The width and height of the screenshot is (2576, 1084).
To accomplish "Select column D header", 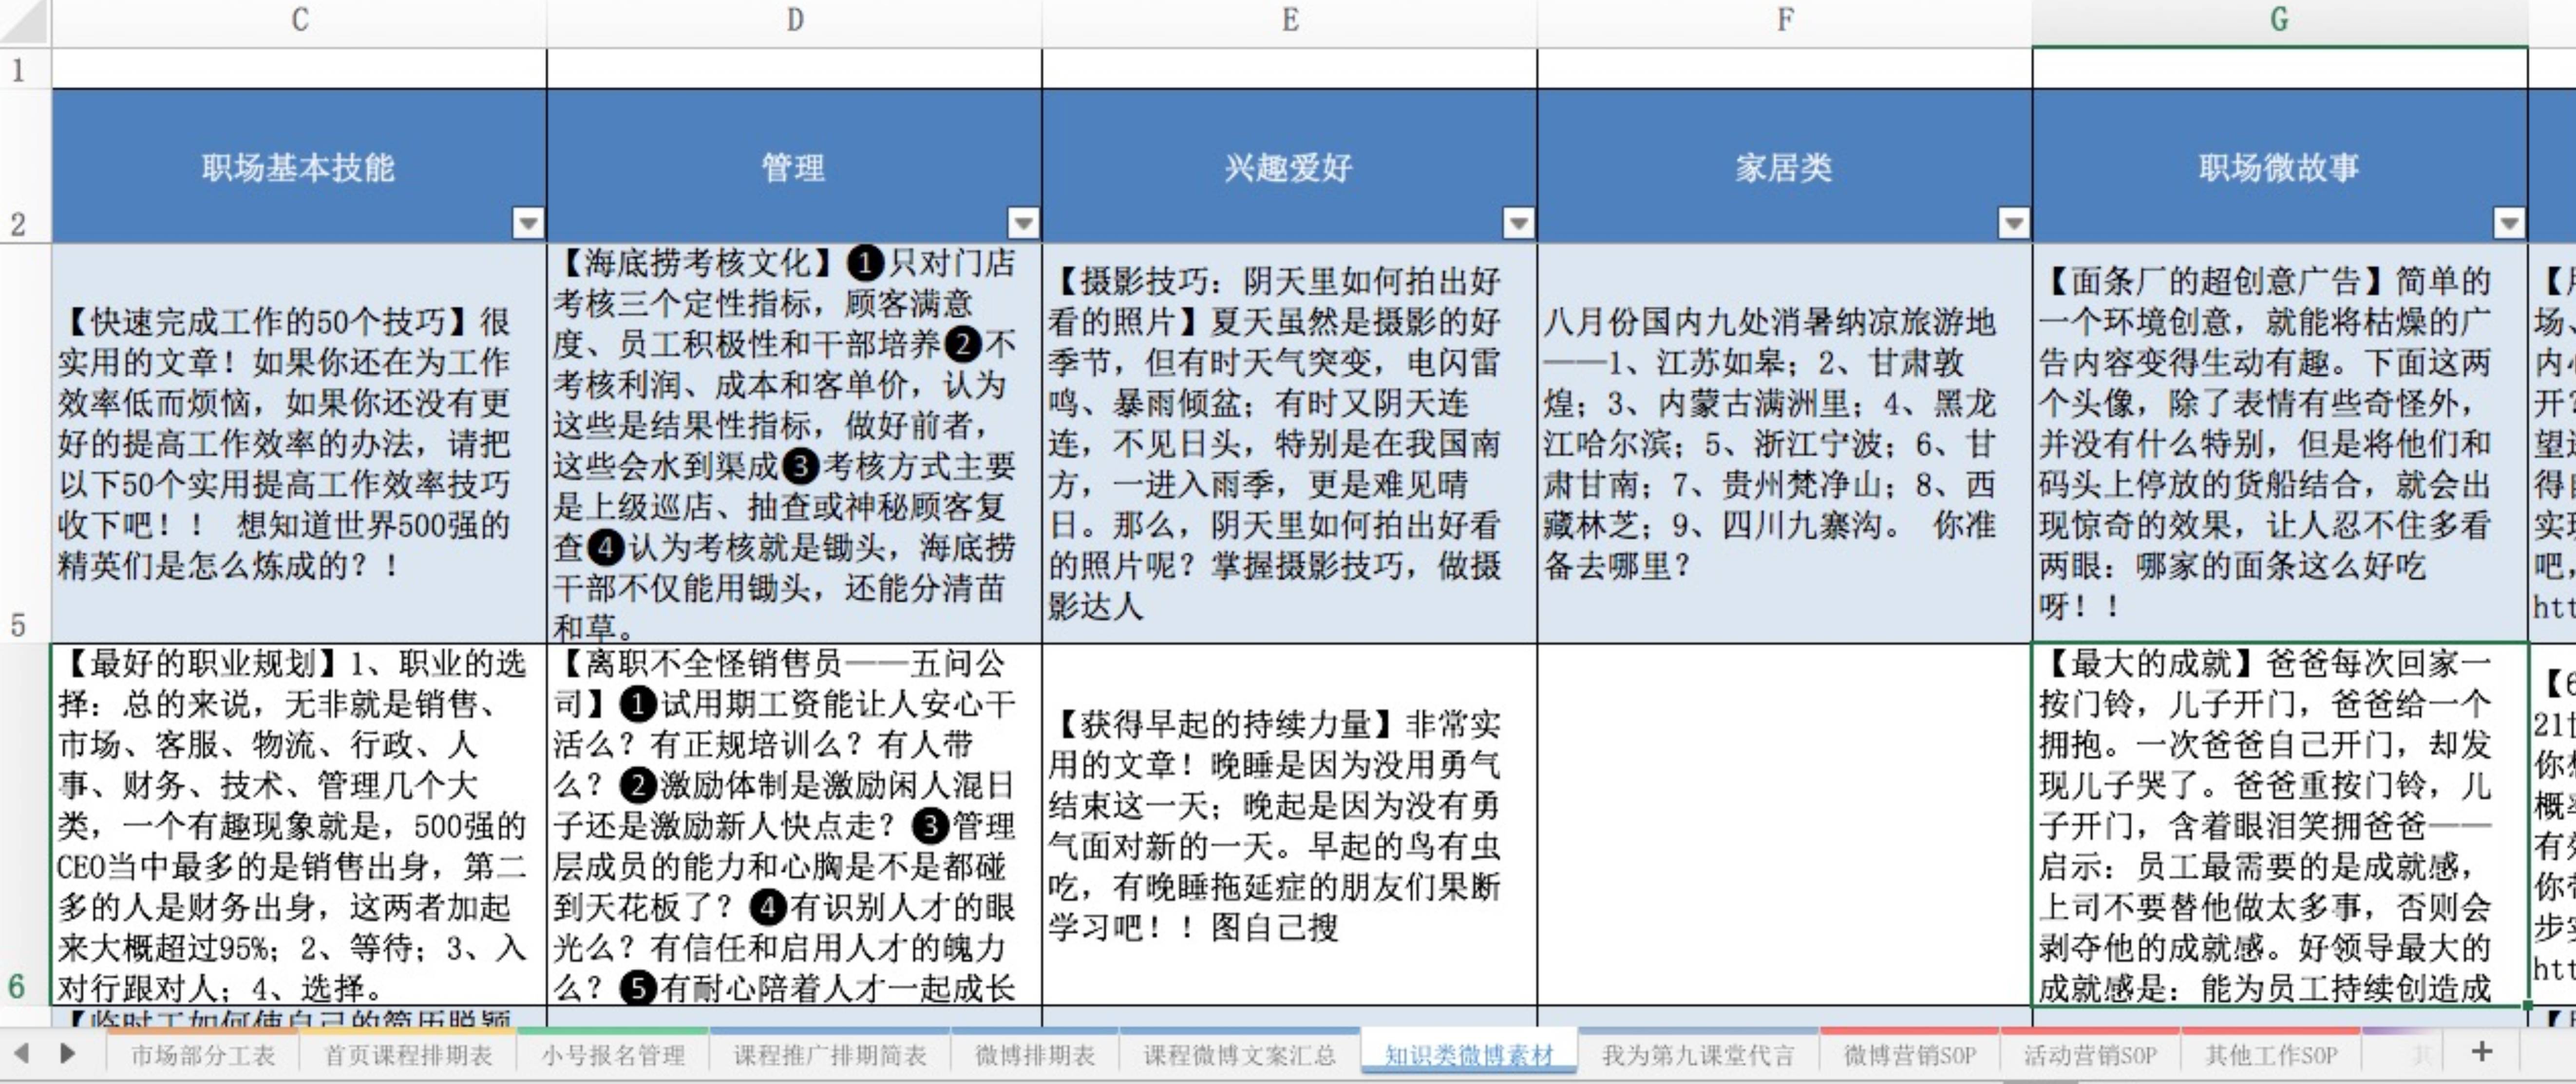I will 794,20.
